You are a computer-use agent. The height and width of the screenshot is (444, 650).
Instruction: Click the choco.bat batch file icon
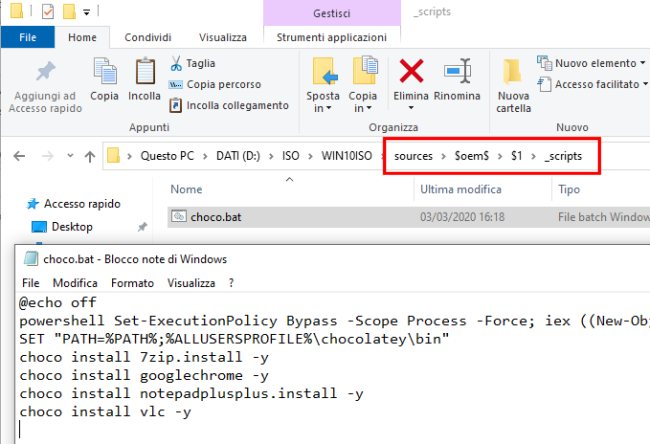point(179,216)
